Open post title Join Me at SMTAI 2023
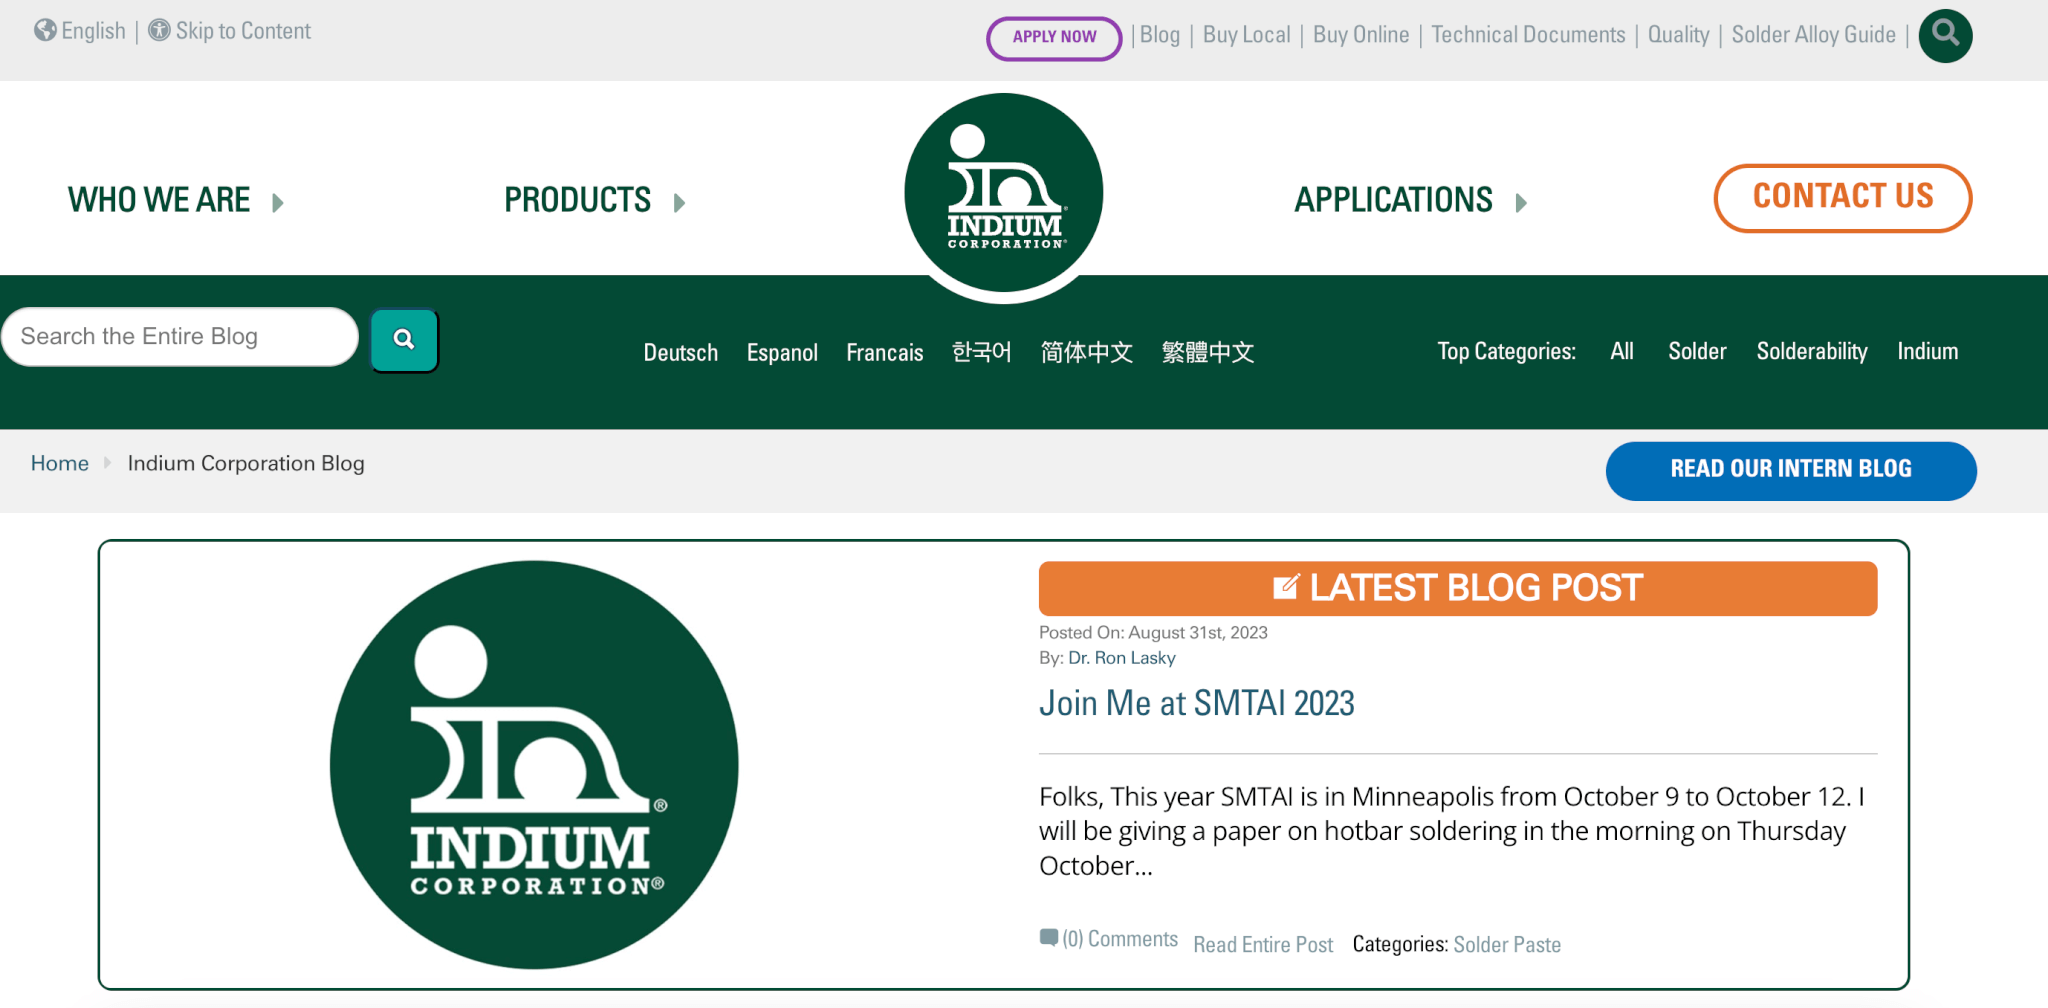 click(1197, 703)
